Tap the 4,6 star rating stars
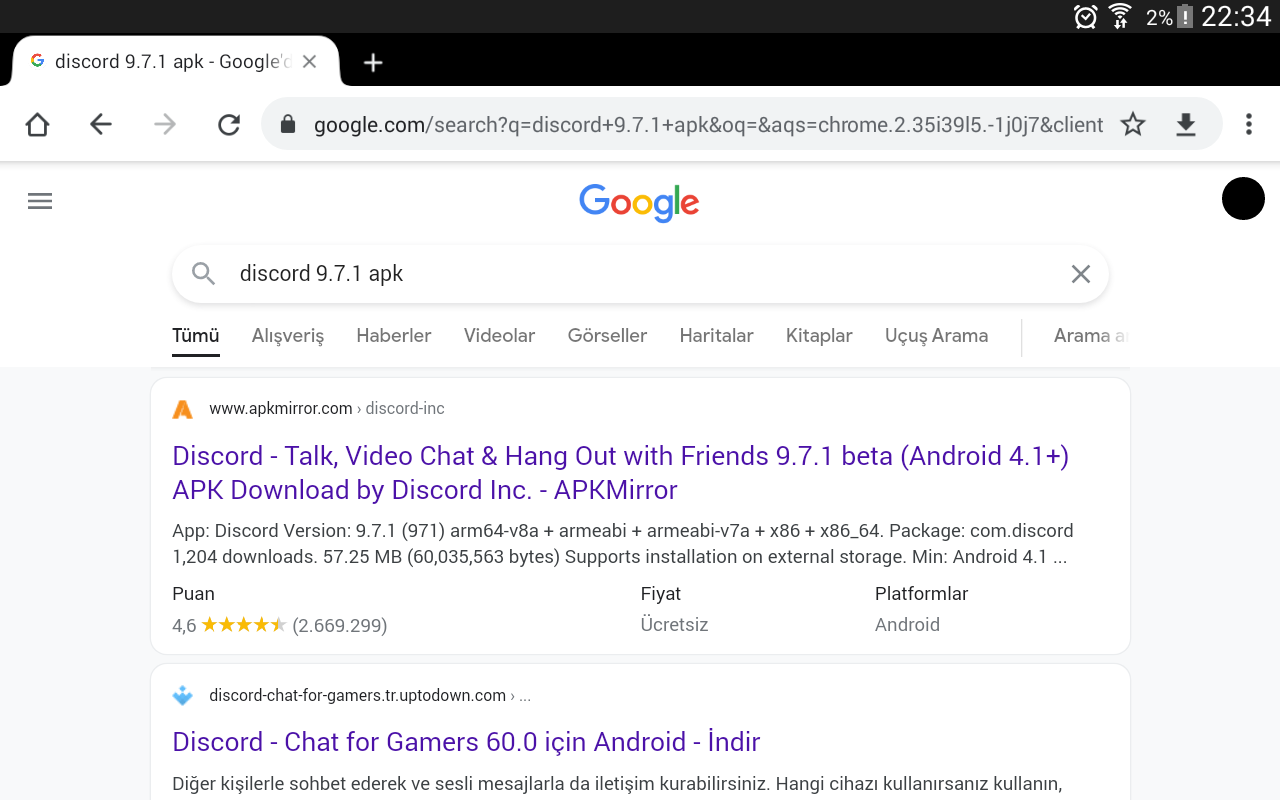 click(244, 625)
